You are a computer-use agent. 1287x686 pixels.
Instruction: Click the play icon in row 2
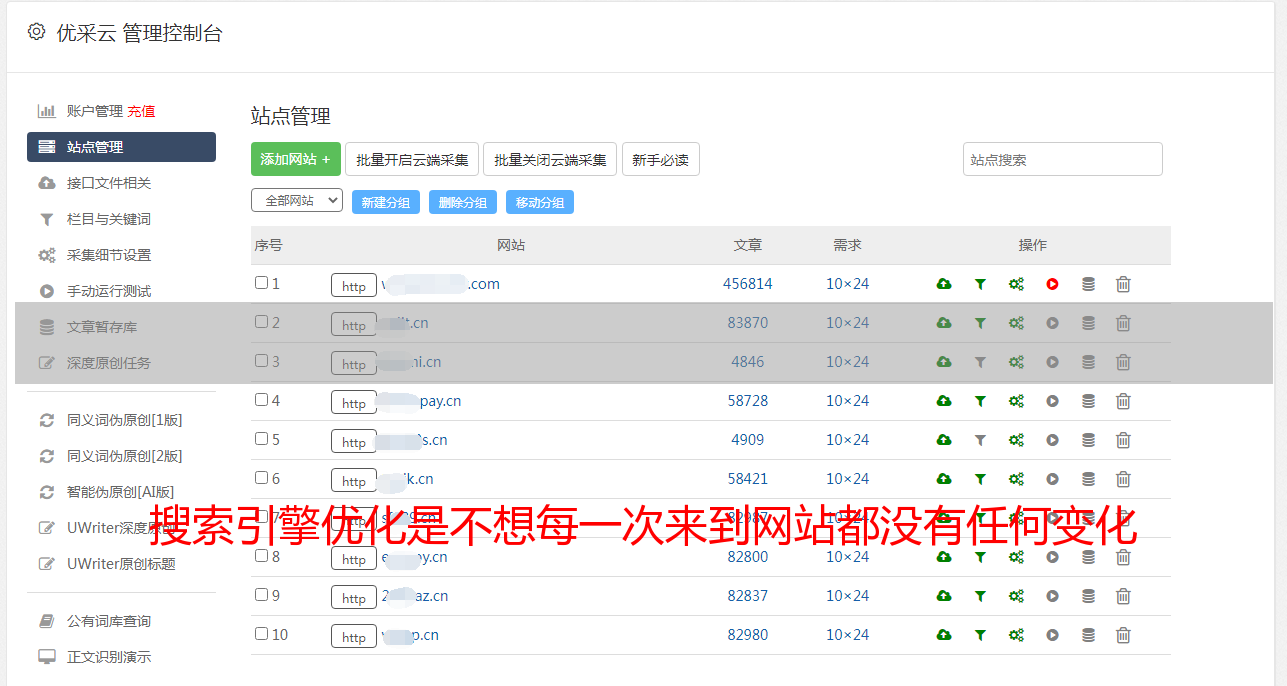(1052, 323)
